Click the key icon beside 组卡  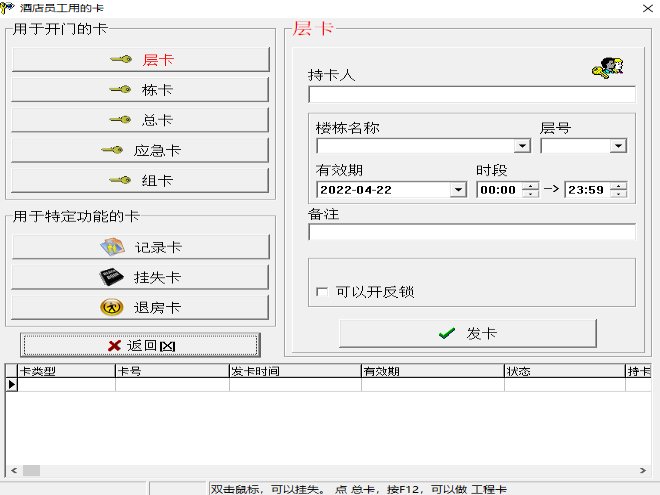(x=121, y=181)
